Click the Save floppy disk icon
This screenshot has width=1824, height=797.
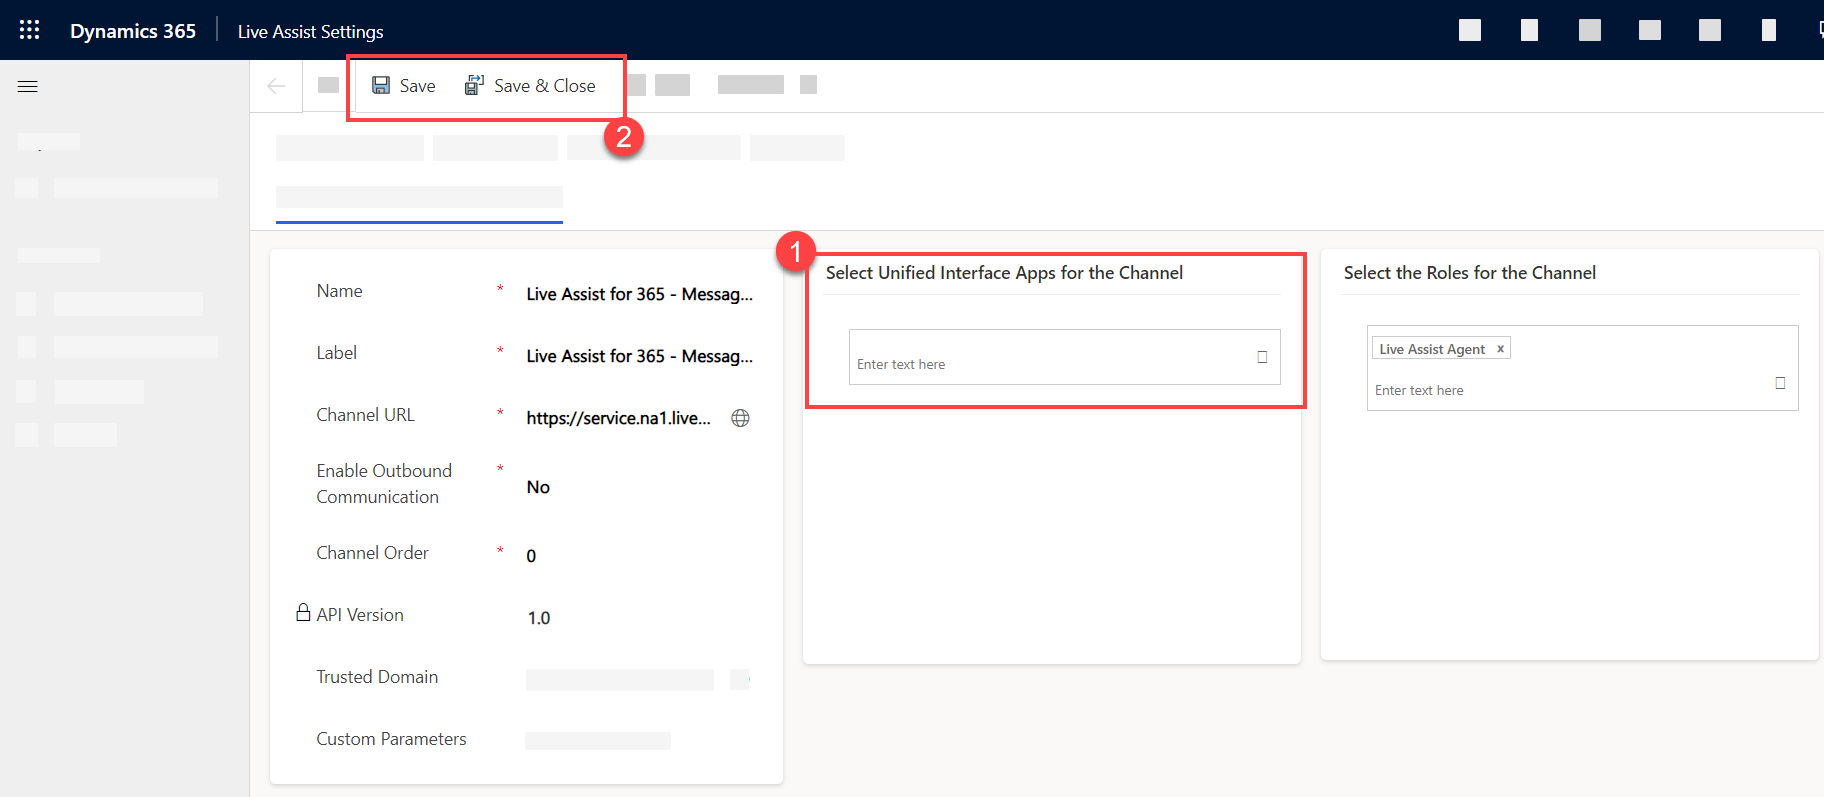381,86
